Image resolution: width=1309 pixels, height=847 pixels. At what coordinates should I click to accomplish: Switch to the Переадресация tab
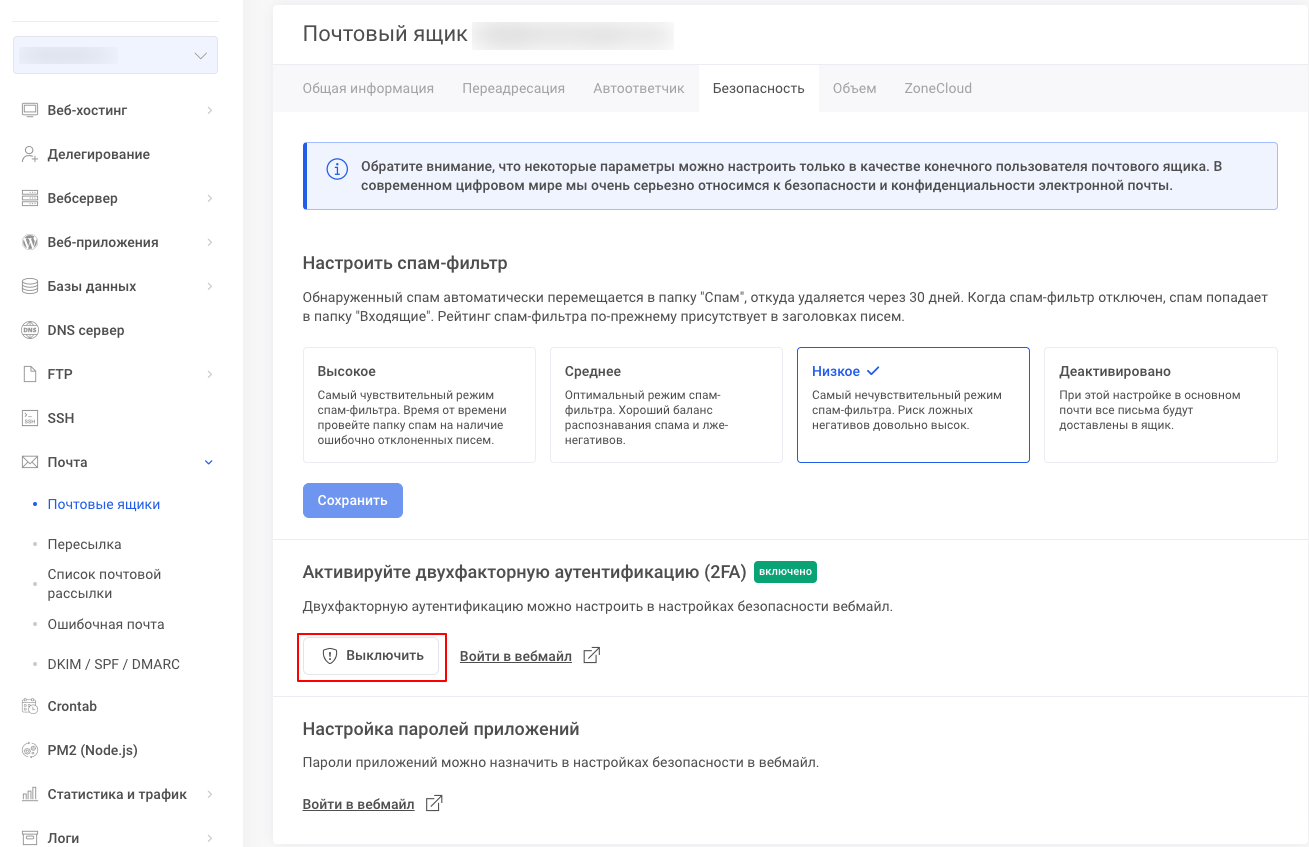513,88
